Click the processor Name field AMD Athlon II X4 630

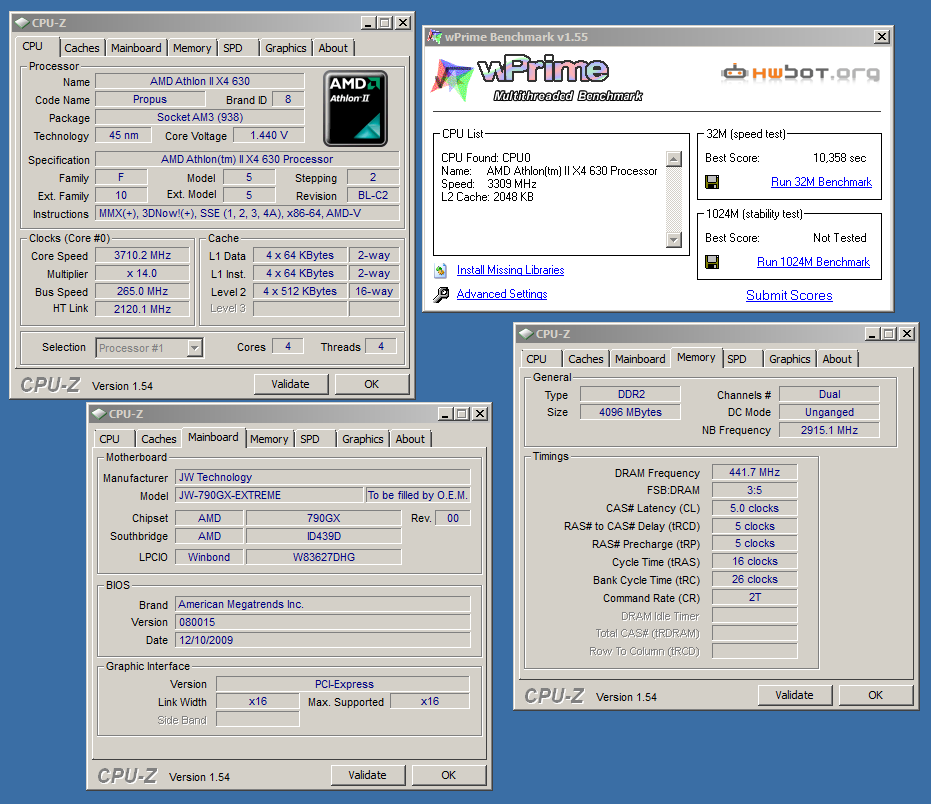pos(200,81)
